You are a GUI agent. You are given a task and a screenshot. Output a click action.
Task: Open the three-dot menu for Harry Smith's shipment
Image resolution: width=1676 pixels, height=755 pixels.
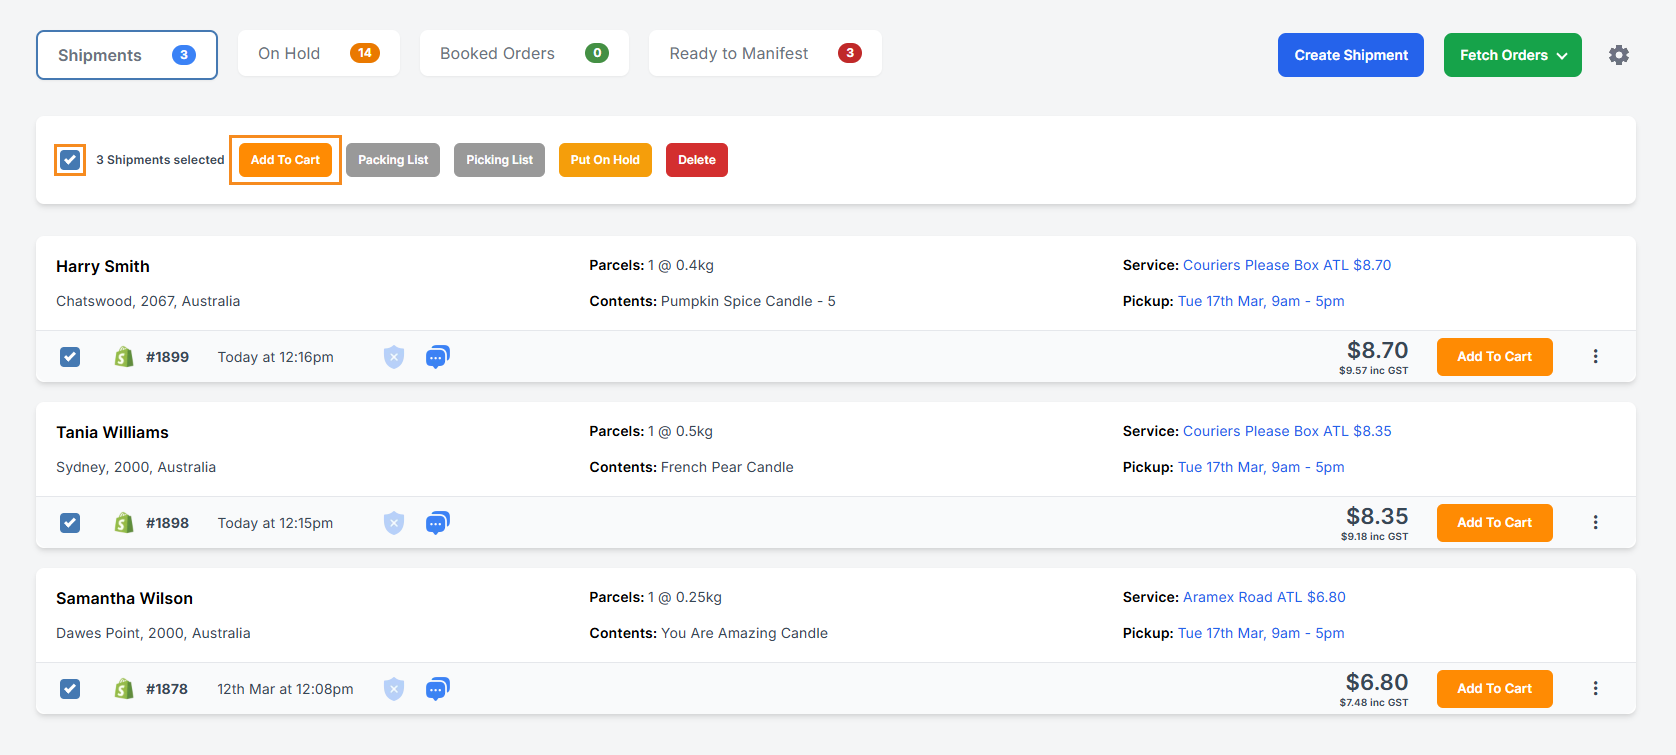point(1595,357)
